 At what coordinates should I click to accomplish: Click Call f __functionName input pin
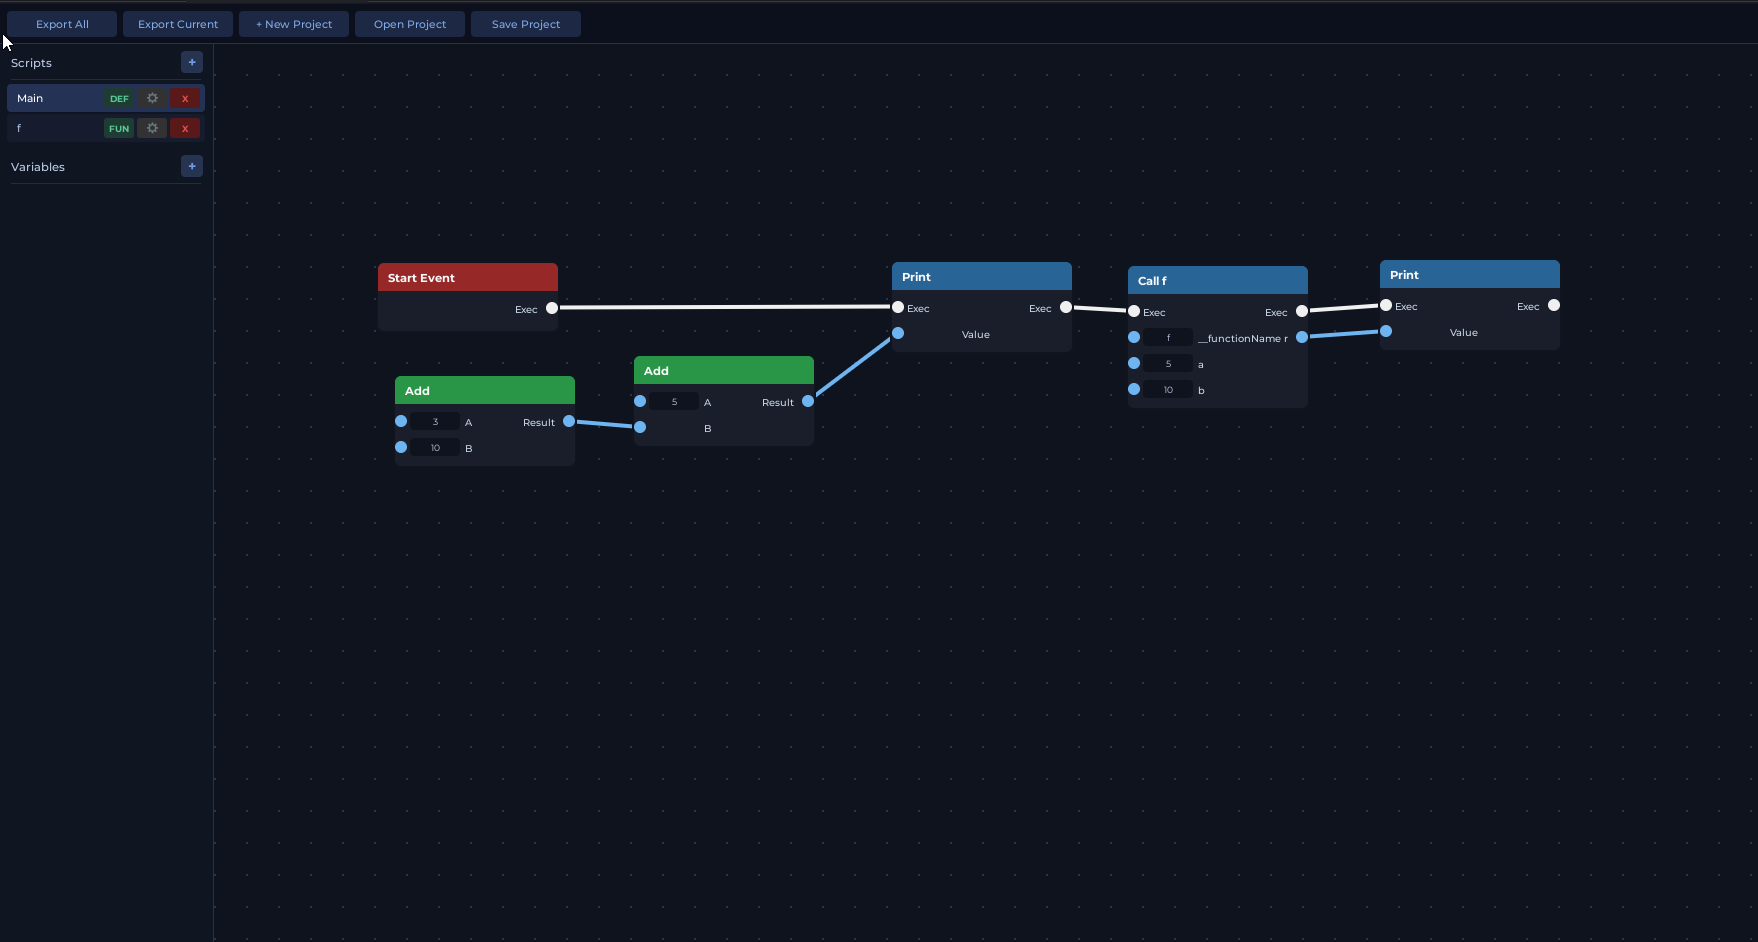click(1134, 337)
